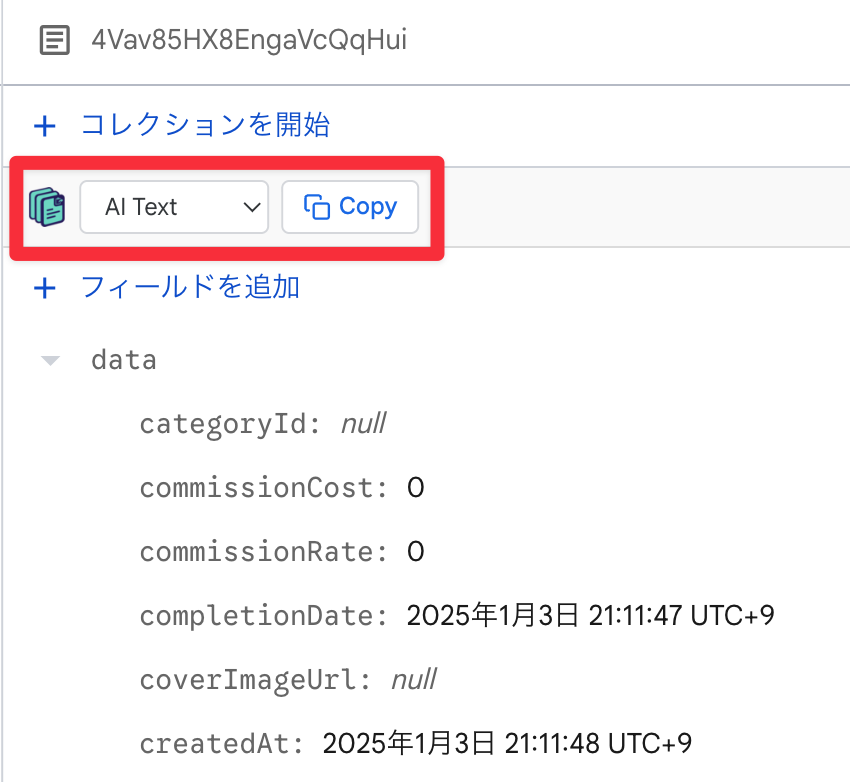Click the 0 value of commissionCost
Image resolution: width=850 pixels, height=782 pixels.
416,487
